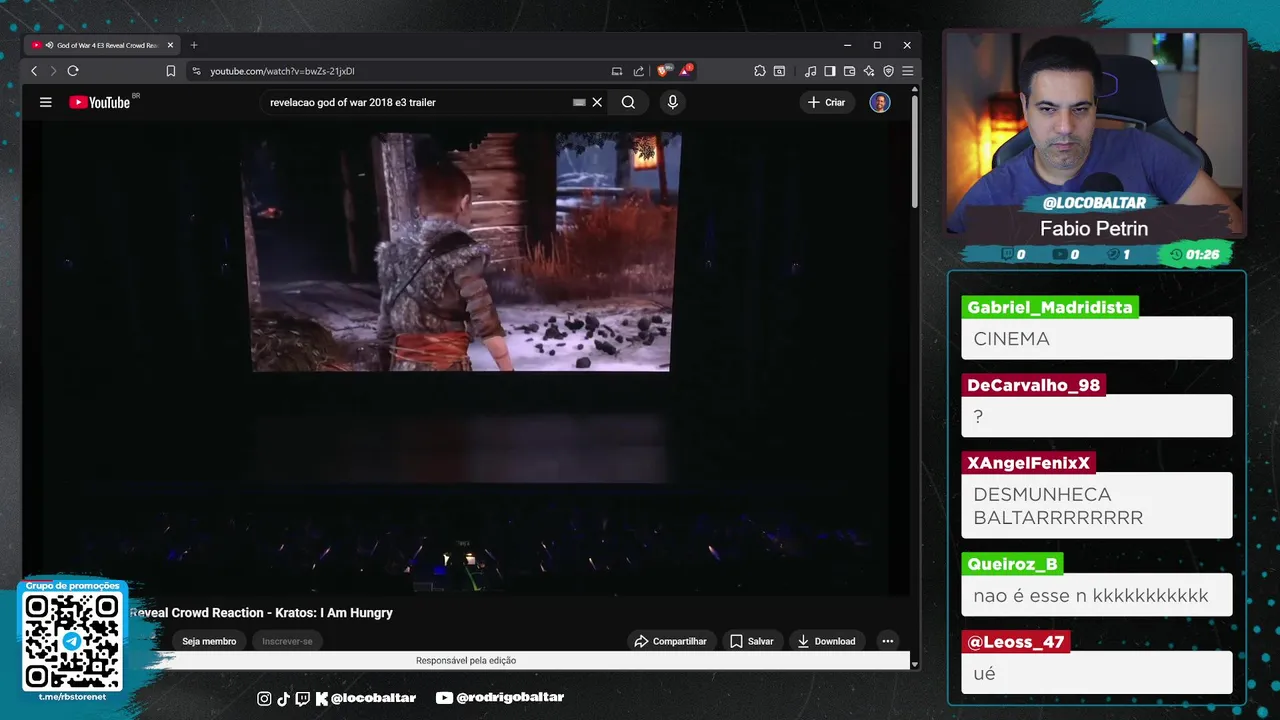Go forward to the next page
The height and width of the screenshot is (720, 1280).
53,71
